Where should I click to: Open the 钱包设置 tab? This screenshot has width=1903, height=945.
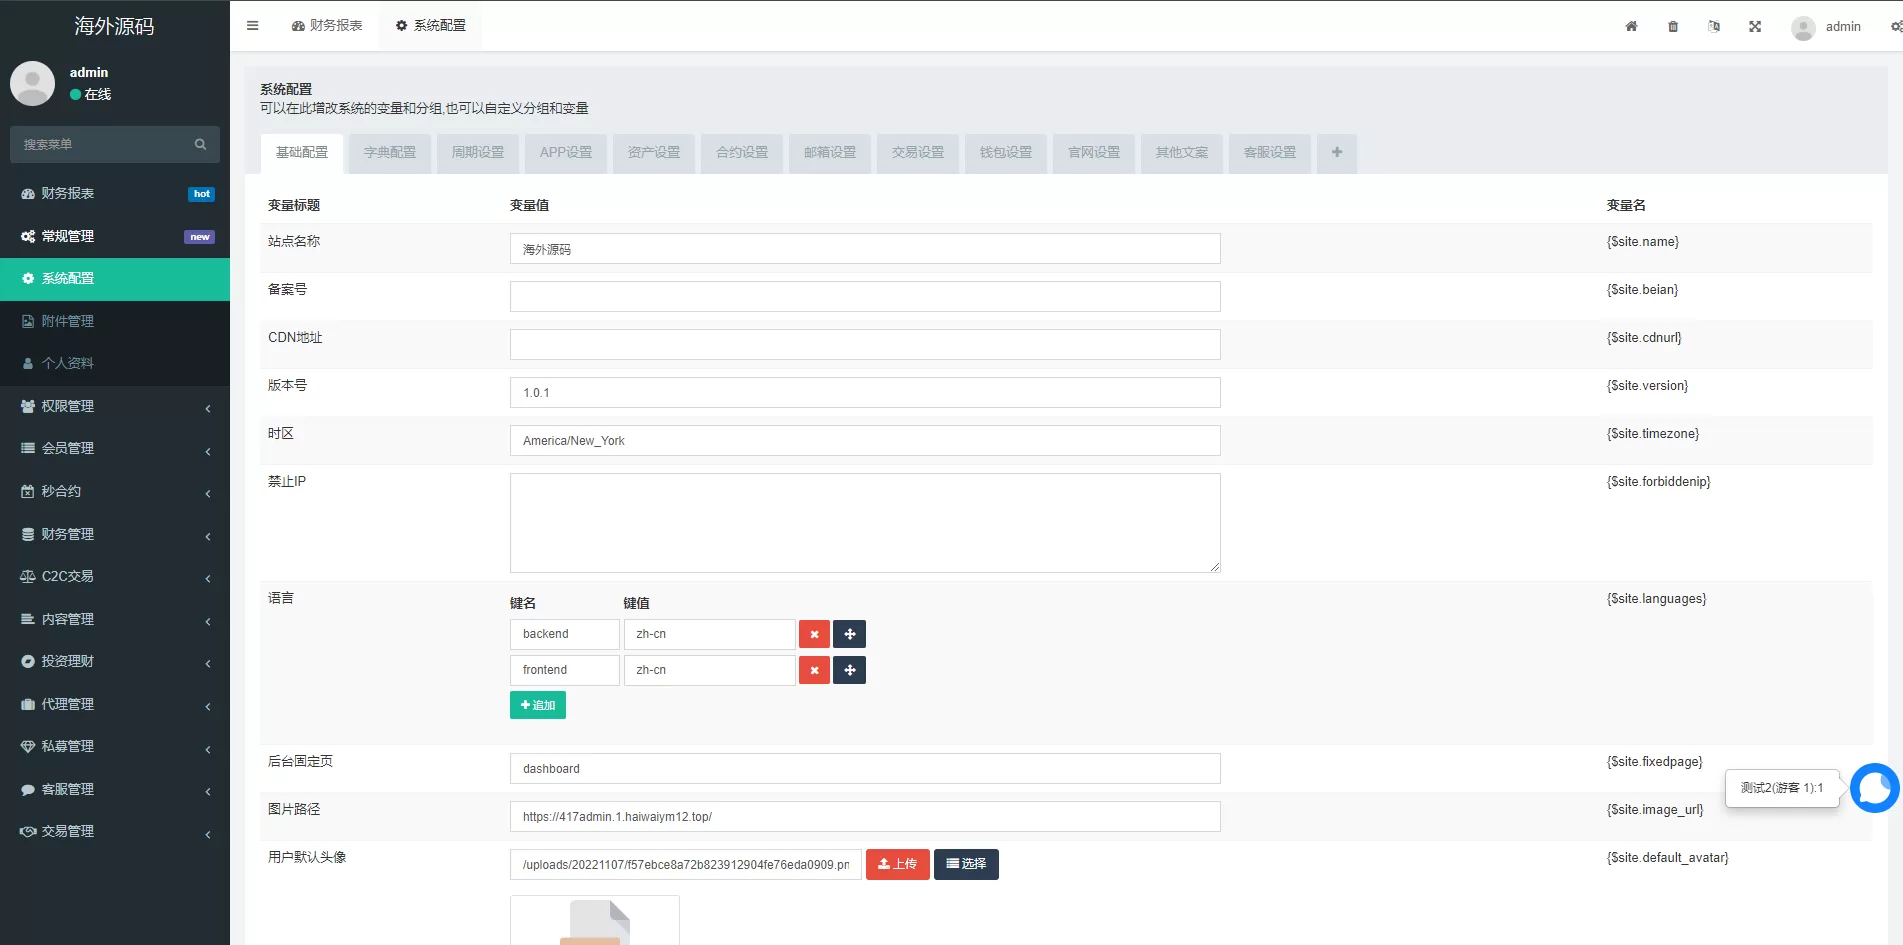point(1005,153)
